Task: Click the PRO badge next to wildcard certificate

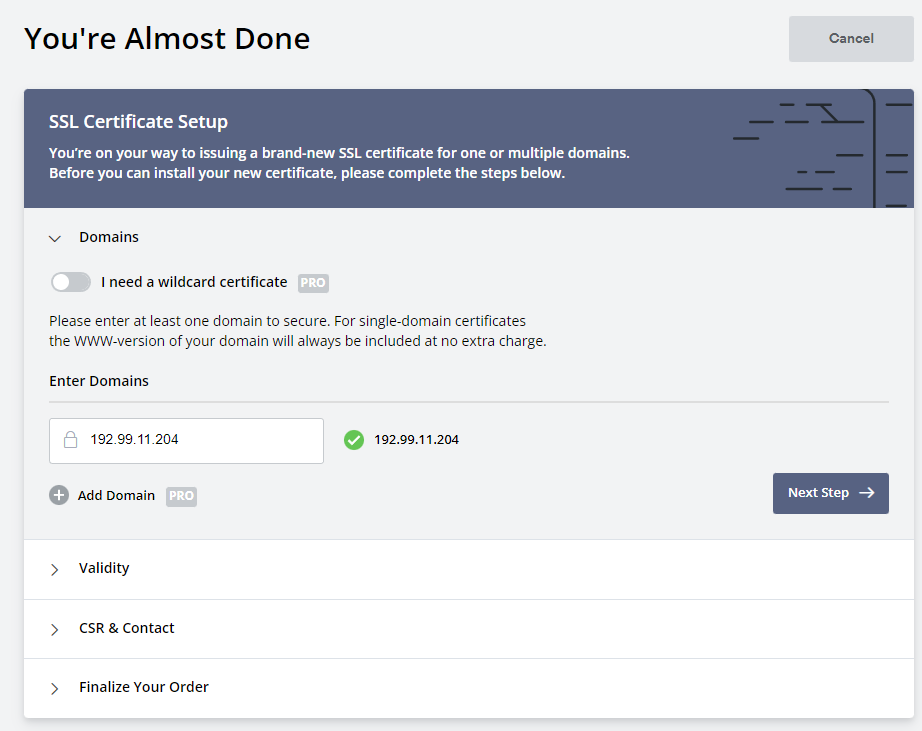Action: click(x=313, y=283)
